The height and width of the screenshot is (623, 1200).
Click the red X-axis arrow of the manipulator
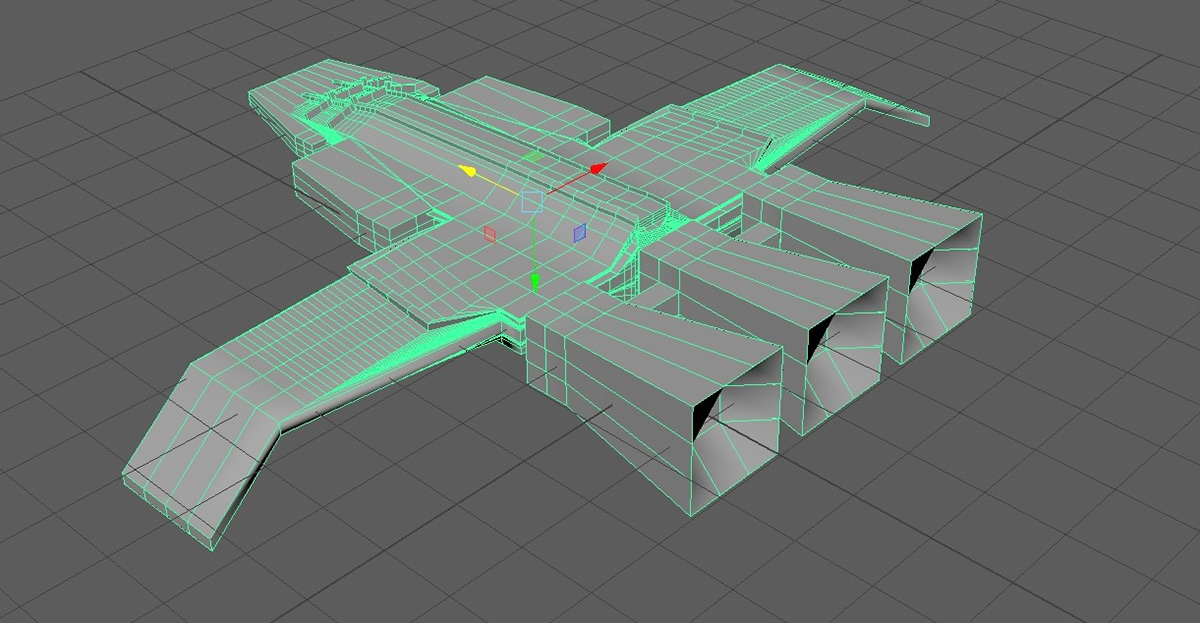coord(598,169)
